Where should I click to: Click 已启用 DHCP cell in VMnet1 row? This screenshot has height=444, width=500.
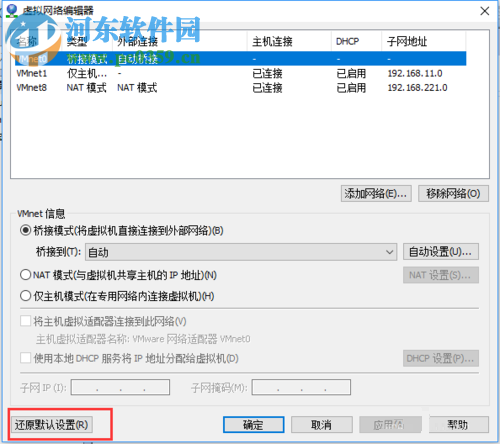[x=351, y=73]
